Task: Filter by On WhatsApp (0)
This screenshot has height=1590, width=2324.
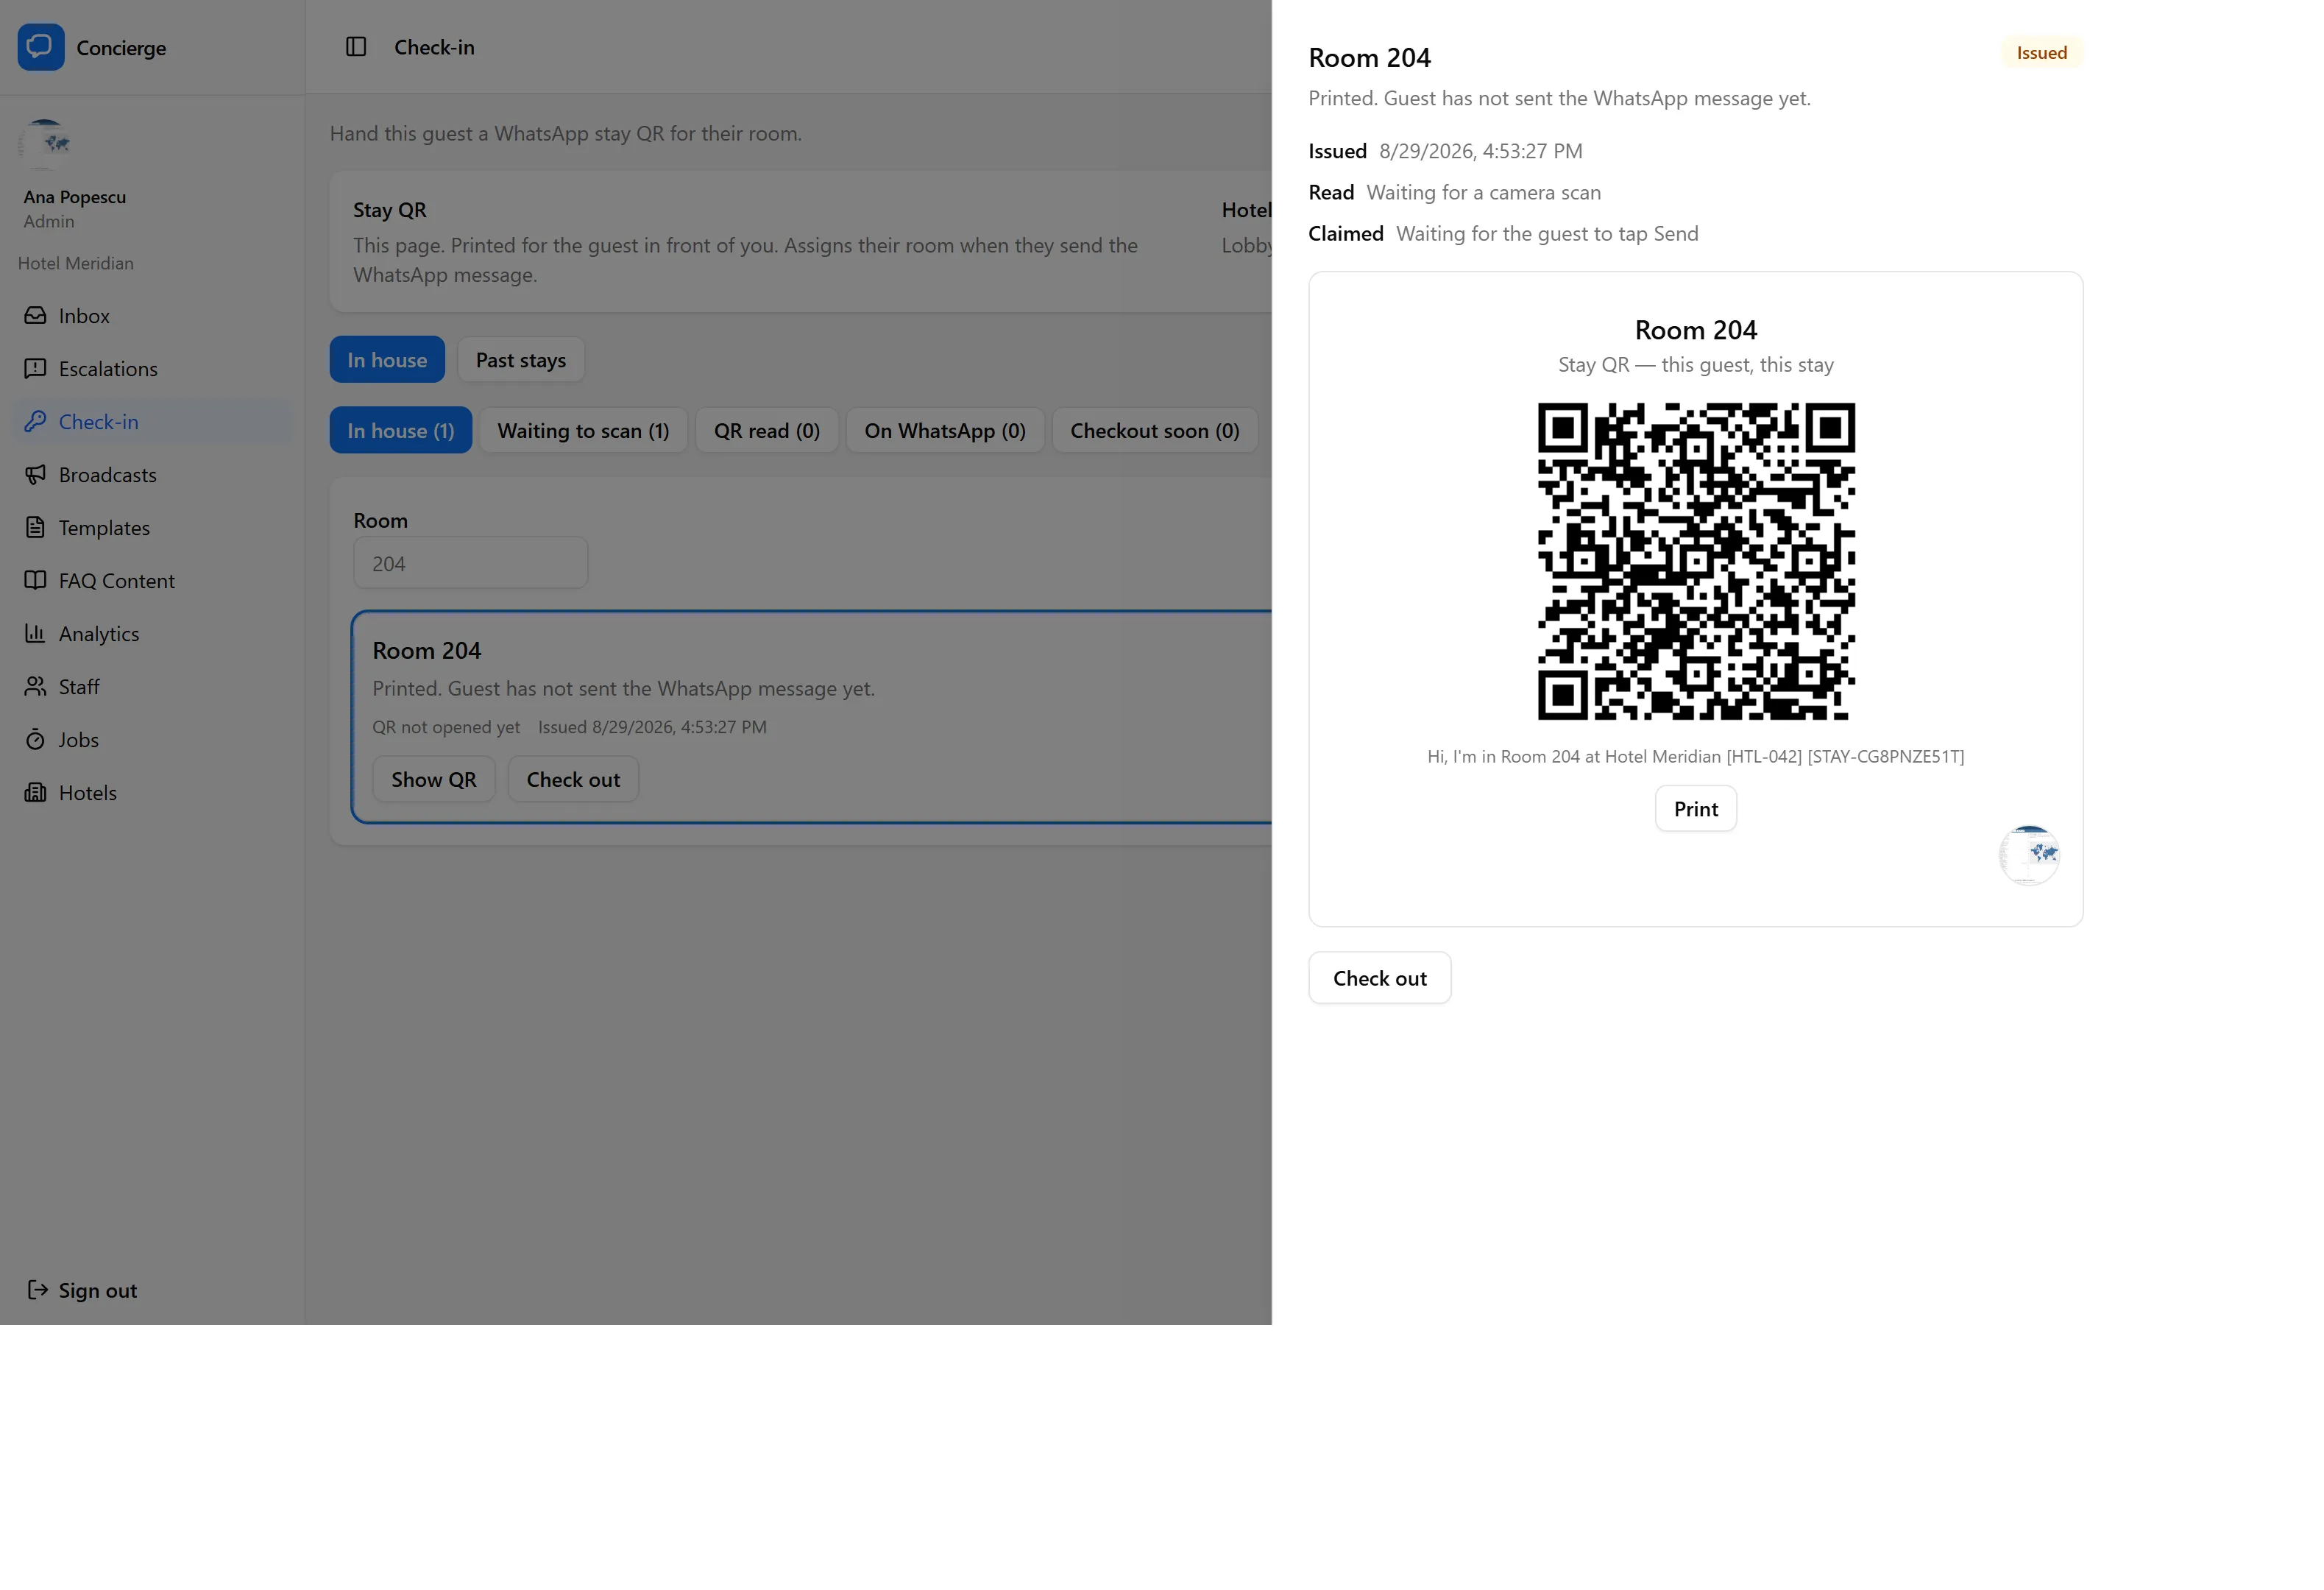Action: point(945,430)
